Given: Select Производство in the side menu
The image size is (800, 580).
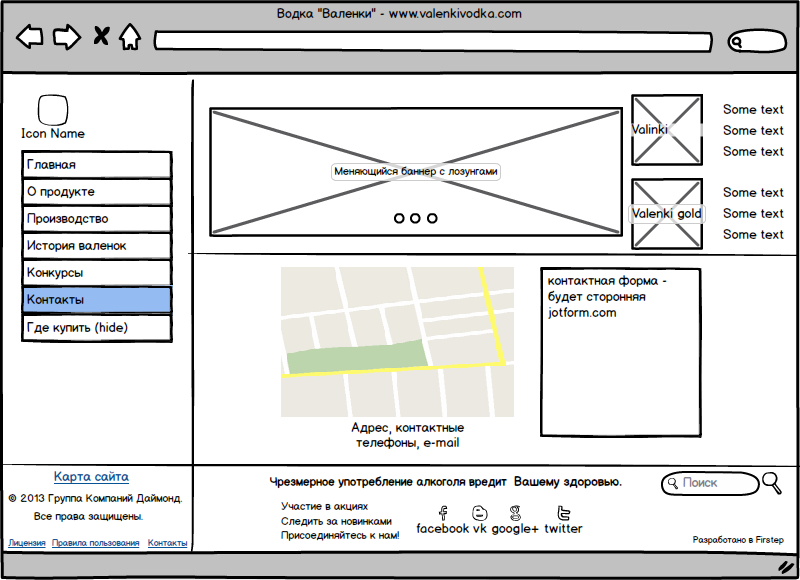Looking at the screenshot, I should [x=96, y=219].
